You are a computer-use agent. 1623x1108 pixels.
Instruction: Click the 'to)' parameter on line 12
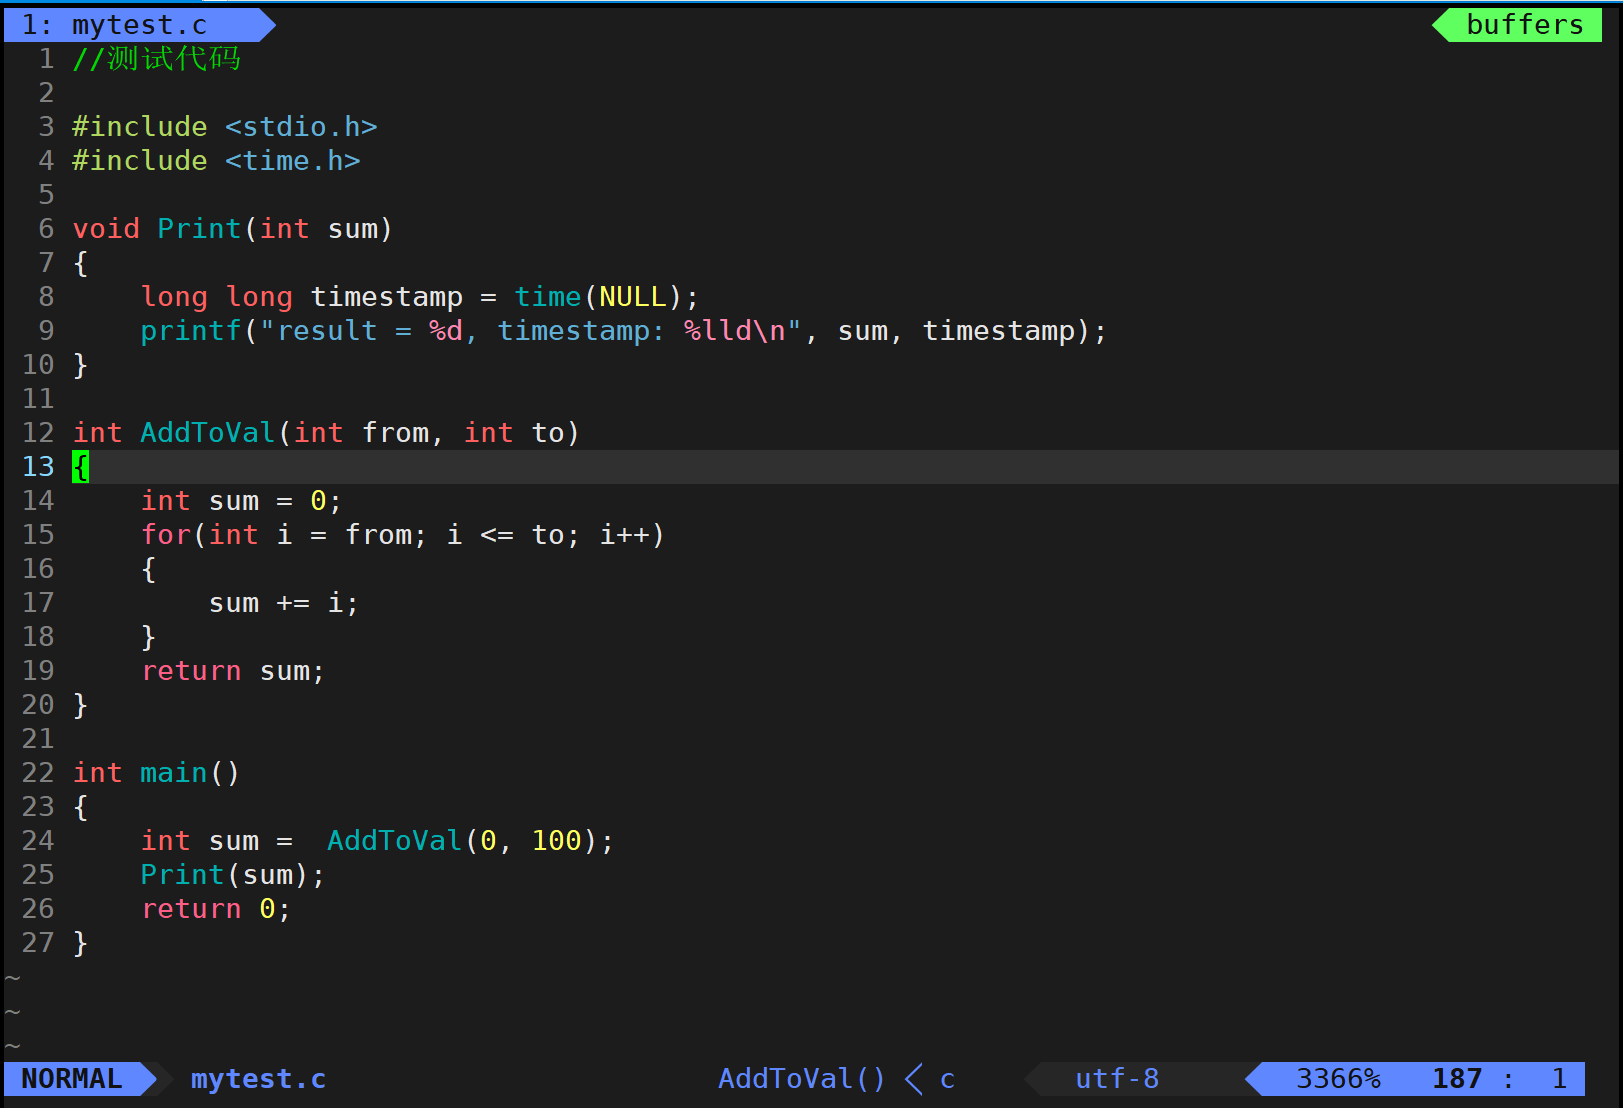coord(556,433)
